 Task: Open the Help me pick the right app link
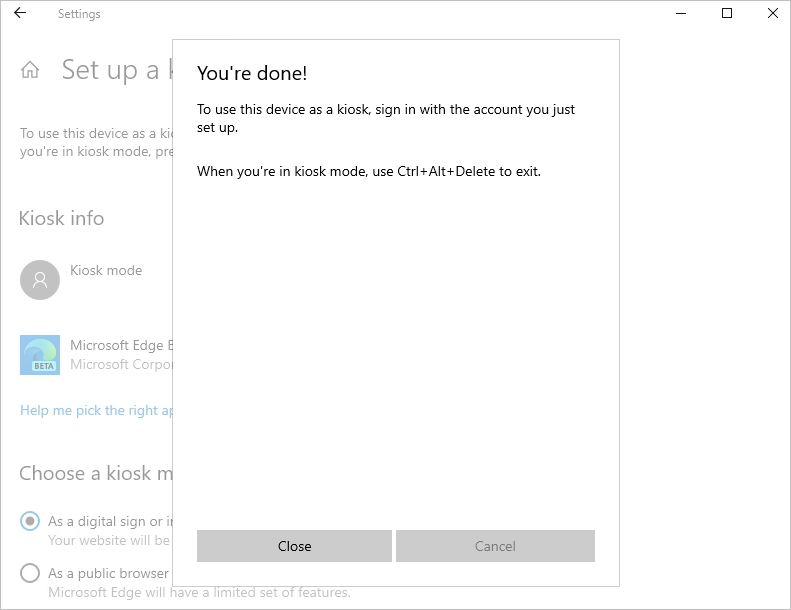pos(97,410)
